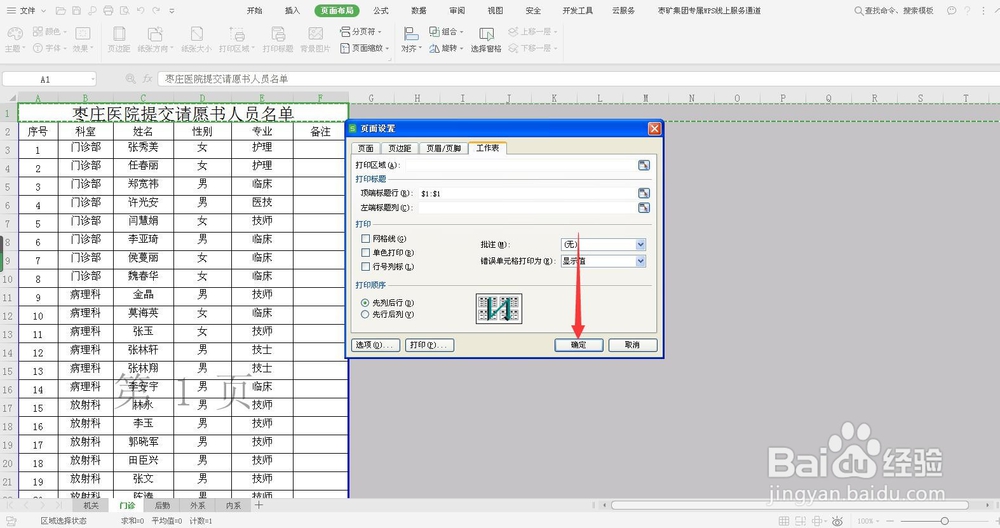Screen dimensions: 1000x528
Task: Click the 选择窗格 selection pane icon
Action: (486, 34)
